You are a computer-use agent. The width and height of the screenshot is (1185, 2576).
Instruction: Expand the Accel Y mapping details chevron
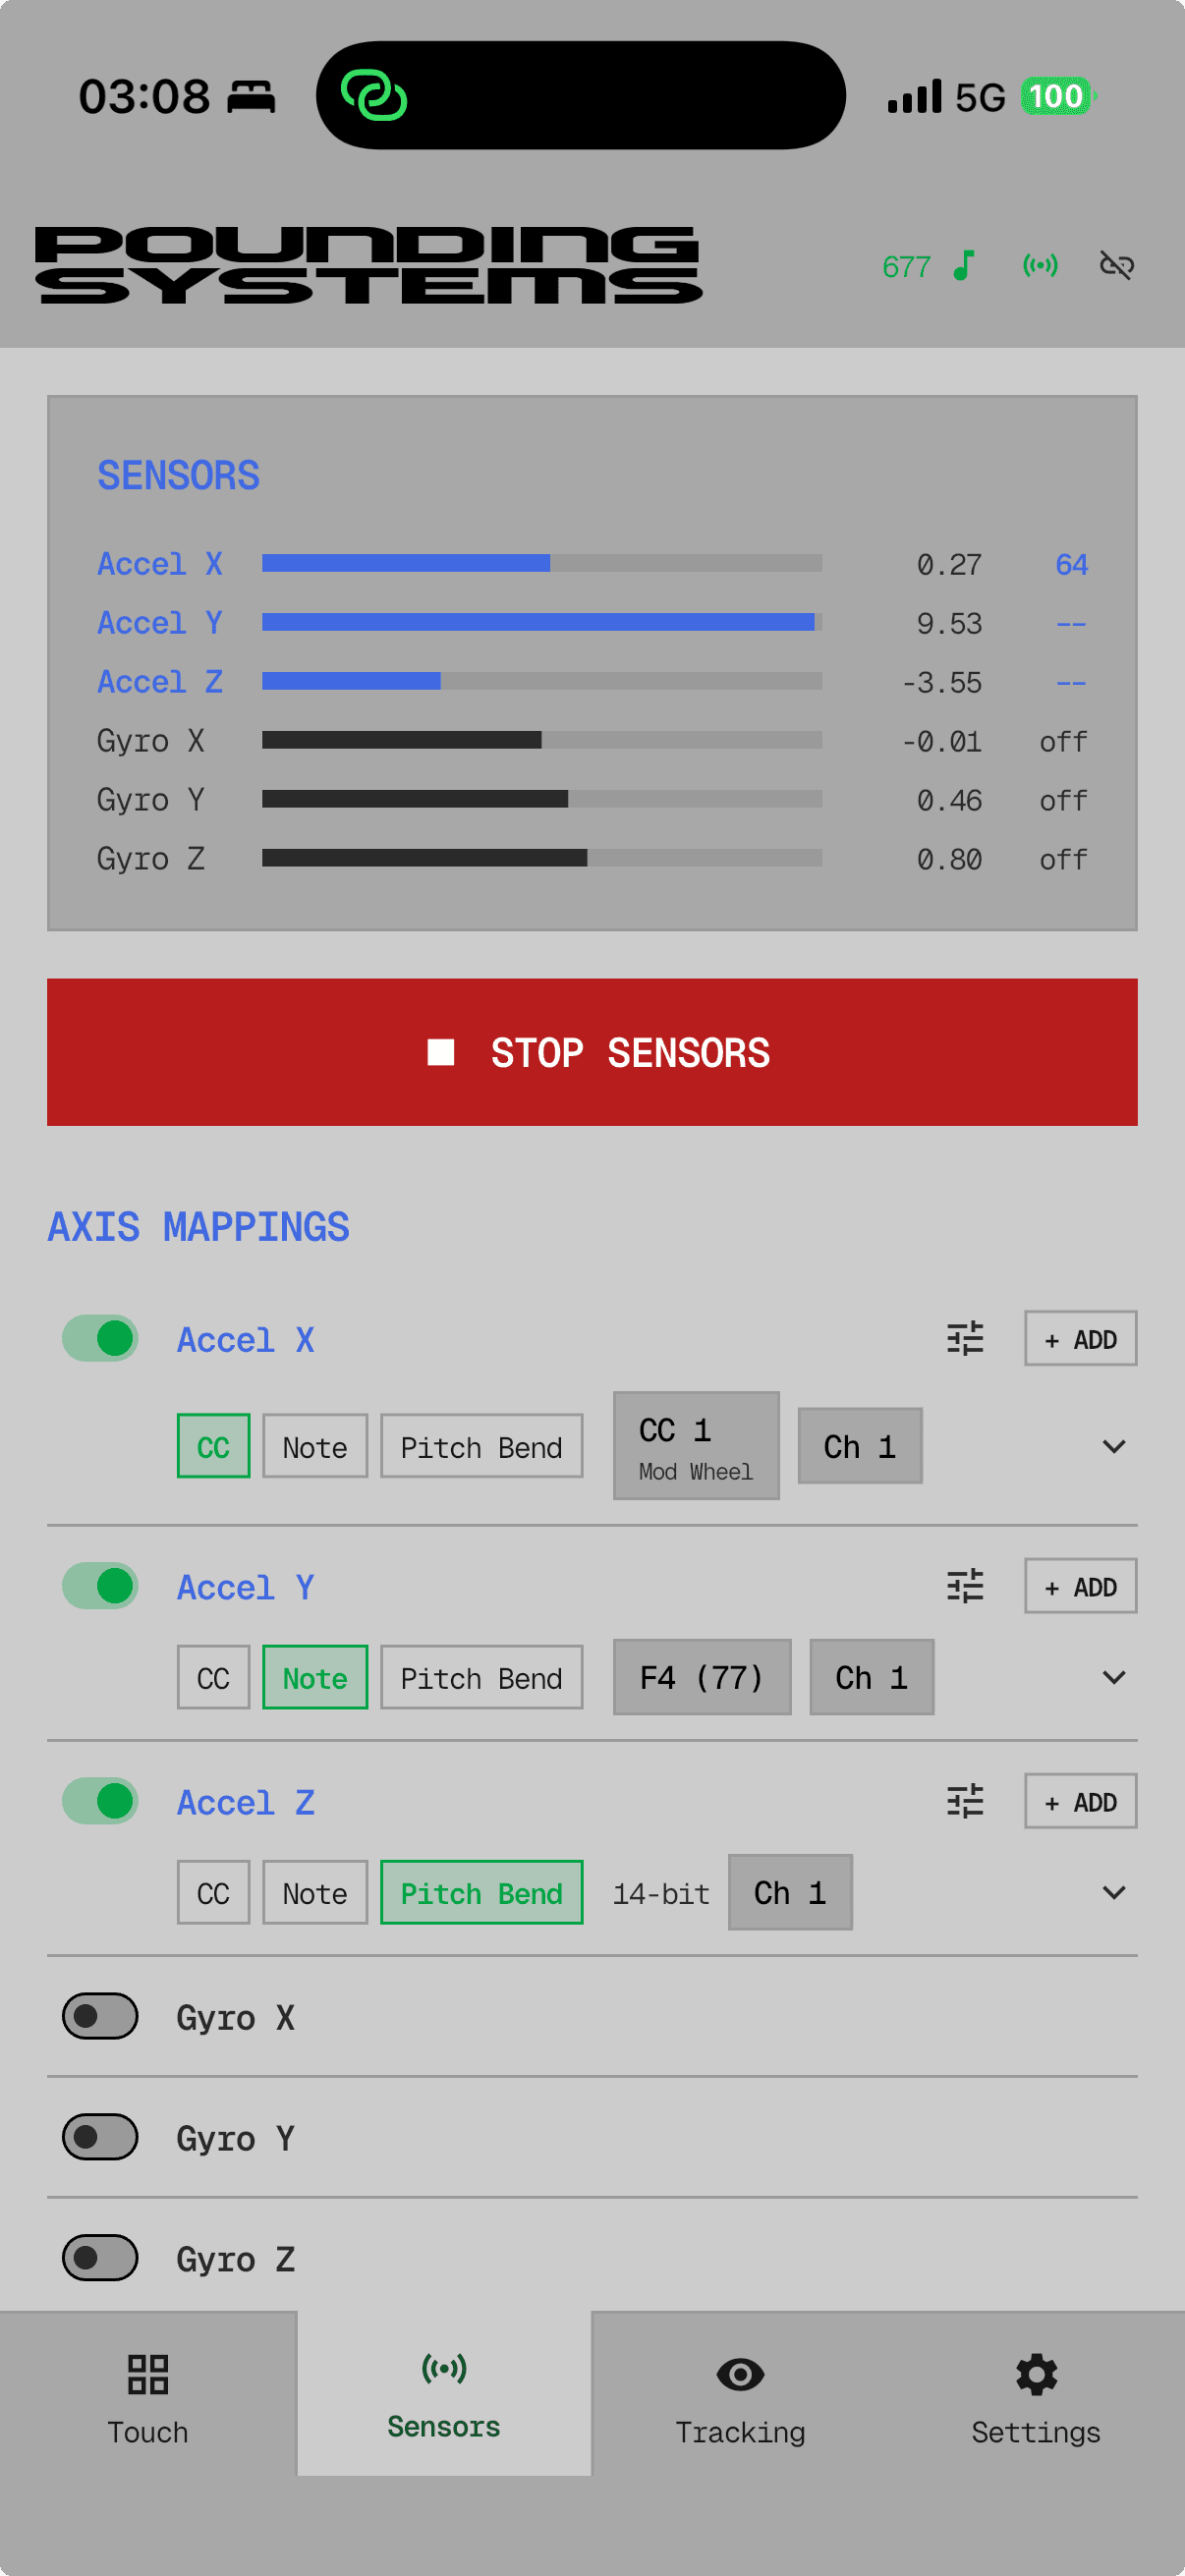pos(1112,1677)
